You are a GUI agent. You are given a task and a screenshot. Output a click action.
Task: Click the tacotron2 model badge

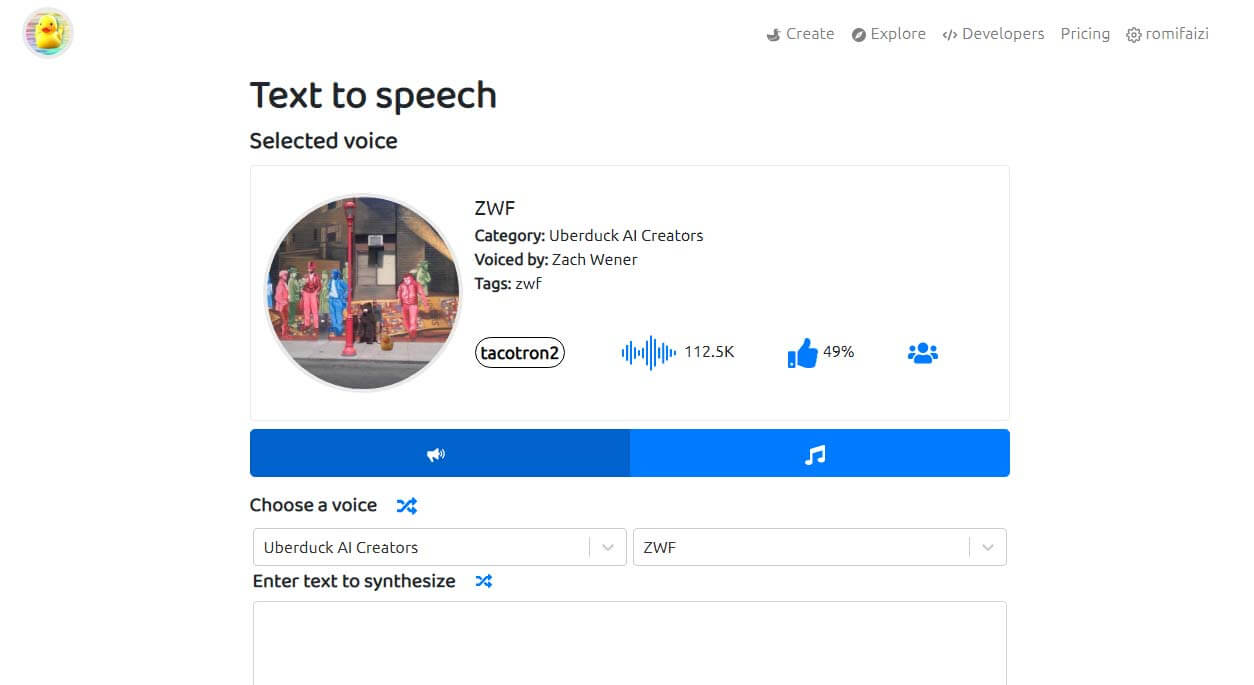520,353
